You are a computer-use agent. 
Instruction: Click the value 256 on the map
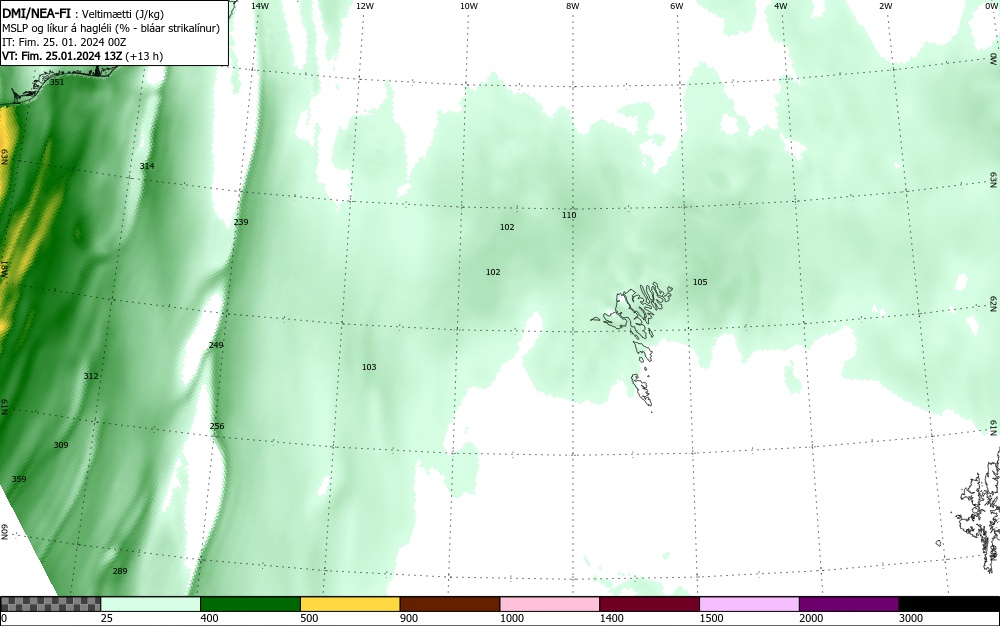(x=217, y=426)
